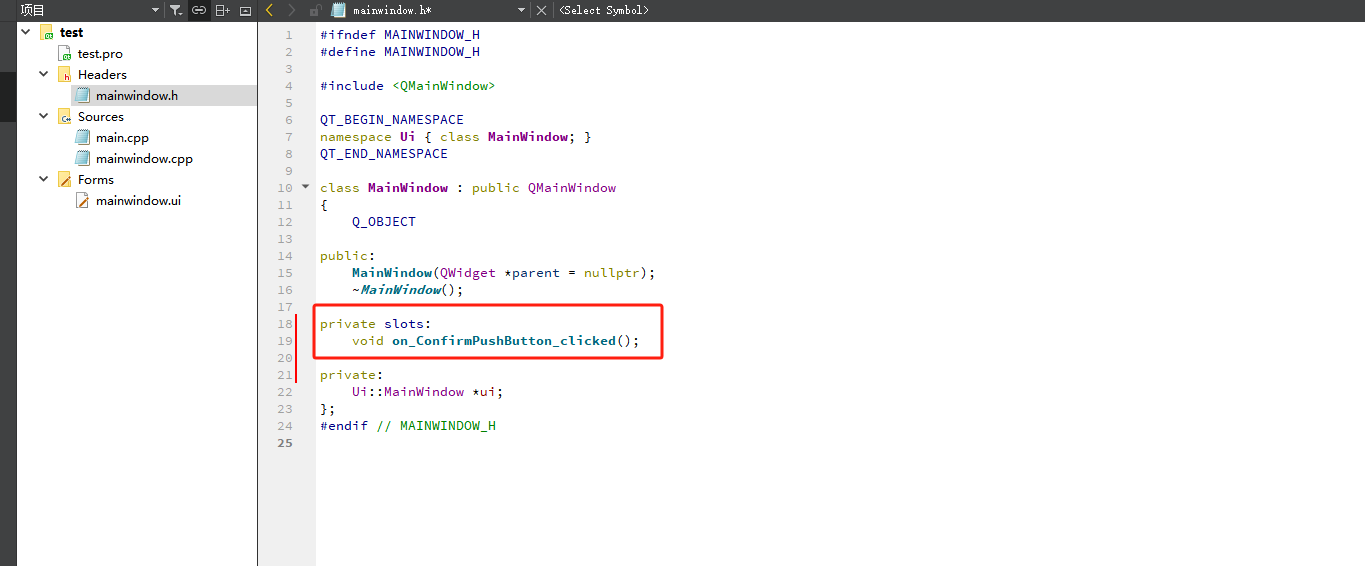Click nullptr in the constructor line
Screen dimensions: 1365x566
611,273
